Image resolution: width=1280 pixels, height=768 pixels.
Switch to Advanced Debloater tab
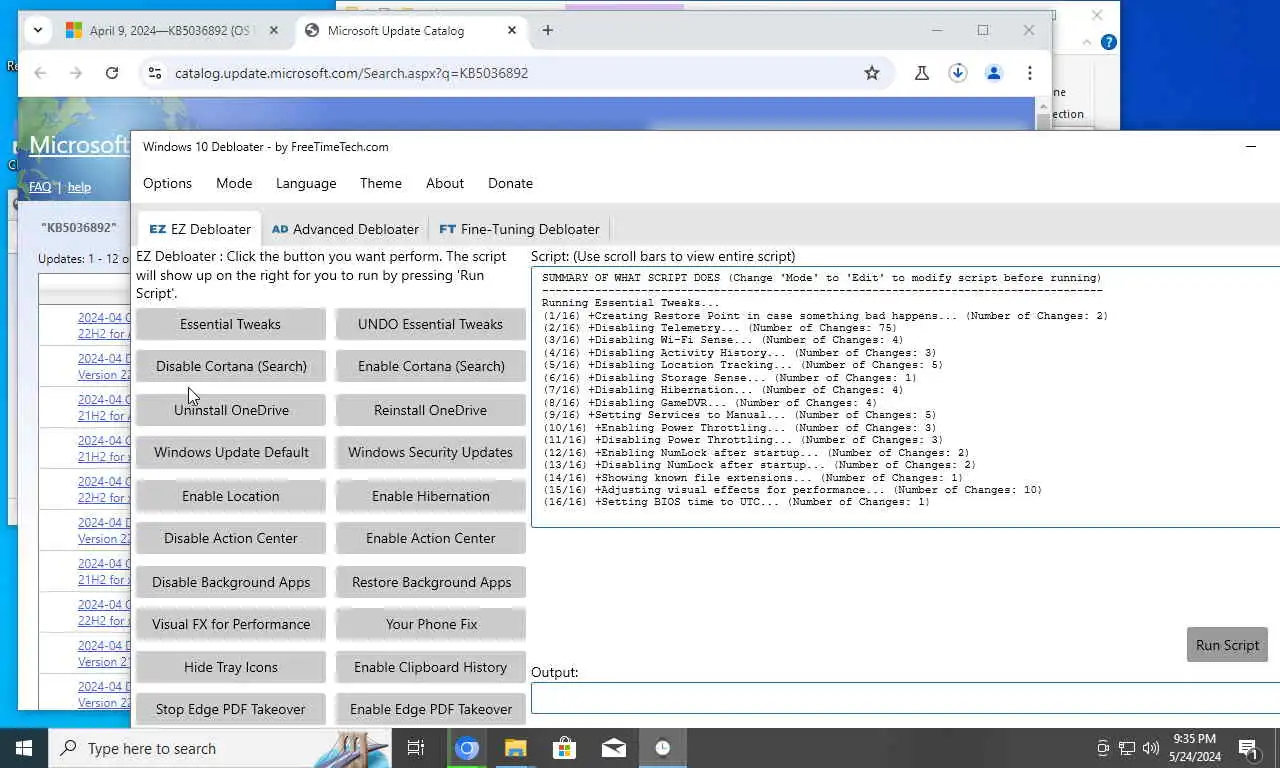(x=345, y=229)
